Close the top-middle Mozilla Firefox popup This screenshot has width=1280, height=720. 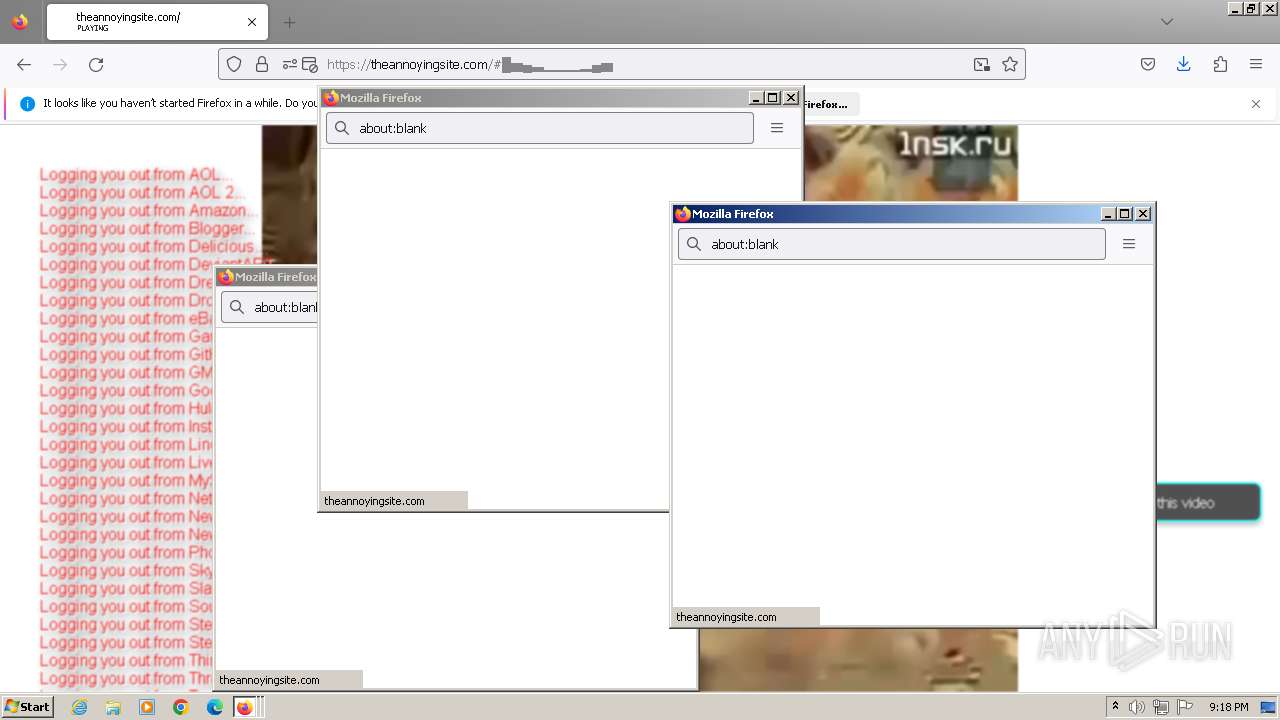pyautogui.click(x=791, y=98)
